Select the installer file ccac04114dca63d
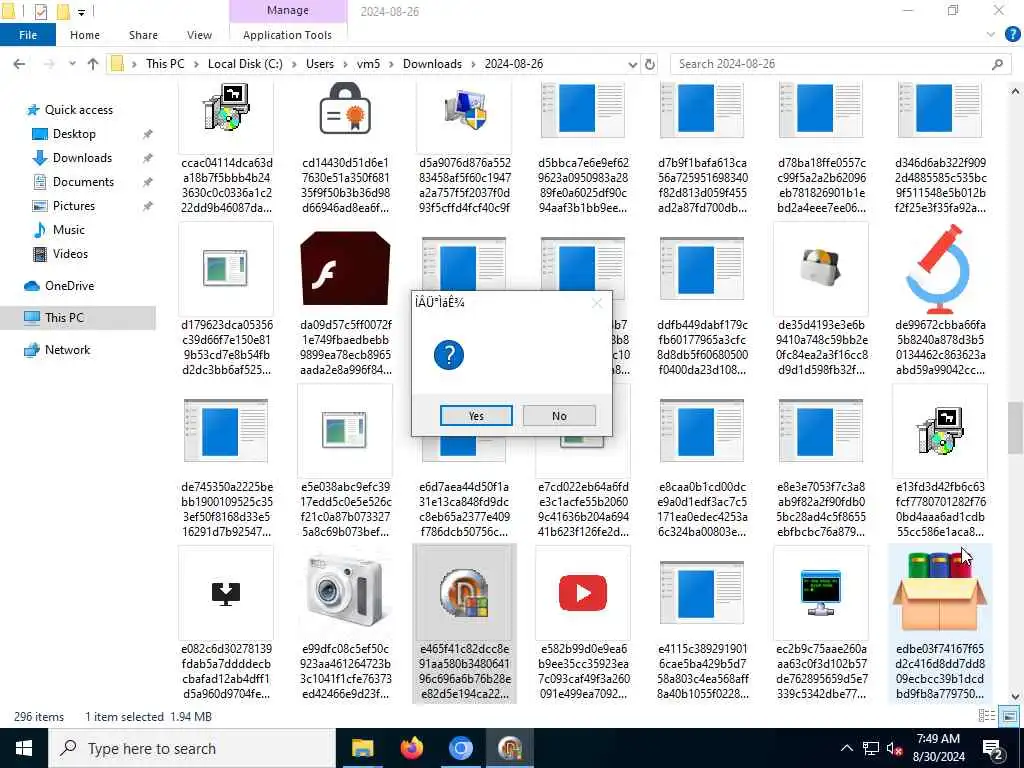The image size is (1024, 768). tap(226, 149)
